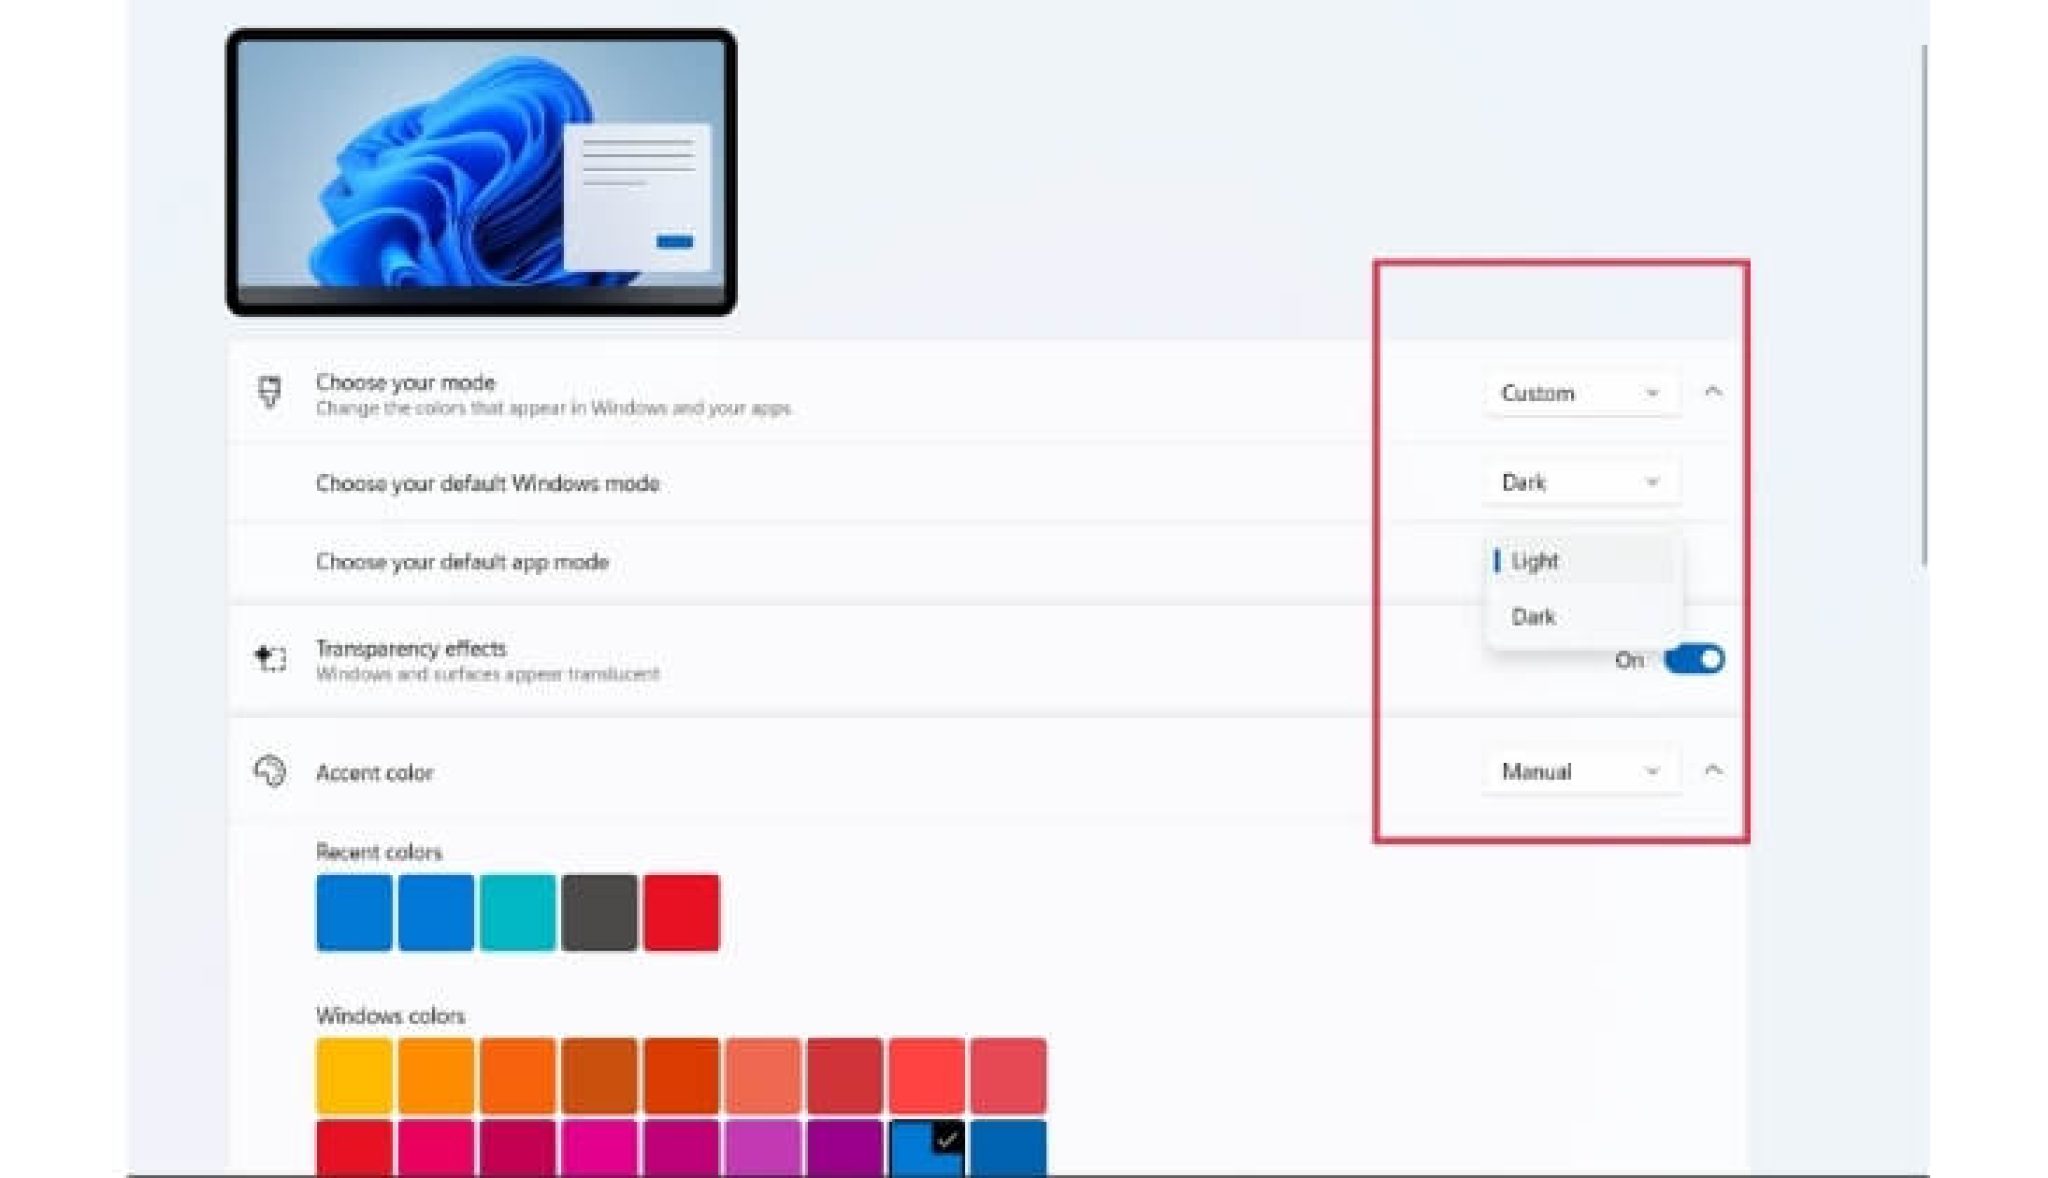The image size is (2048, 1178).
Task: Collapse the Accent color section chevron
Action: 1713,770
